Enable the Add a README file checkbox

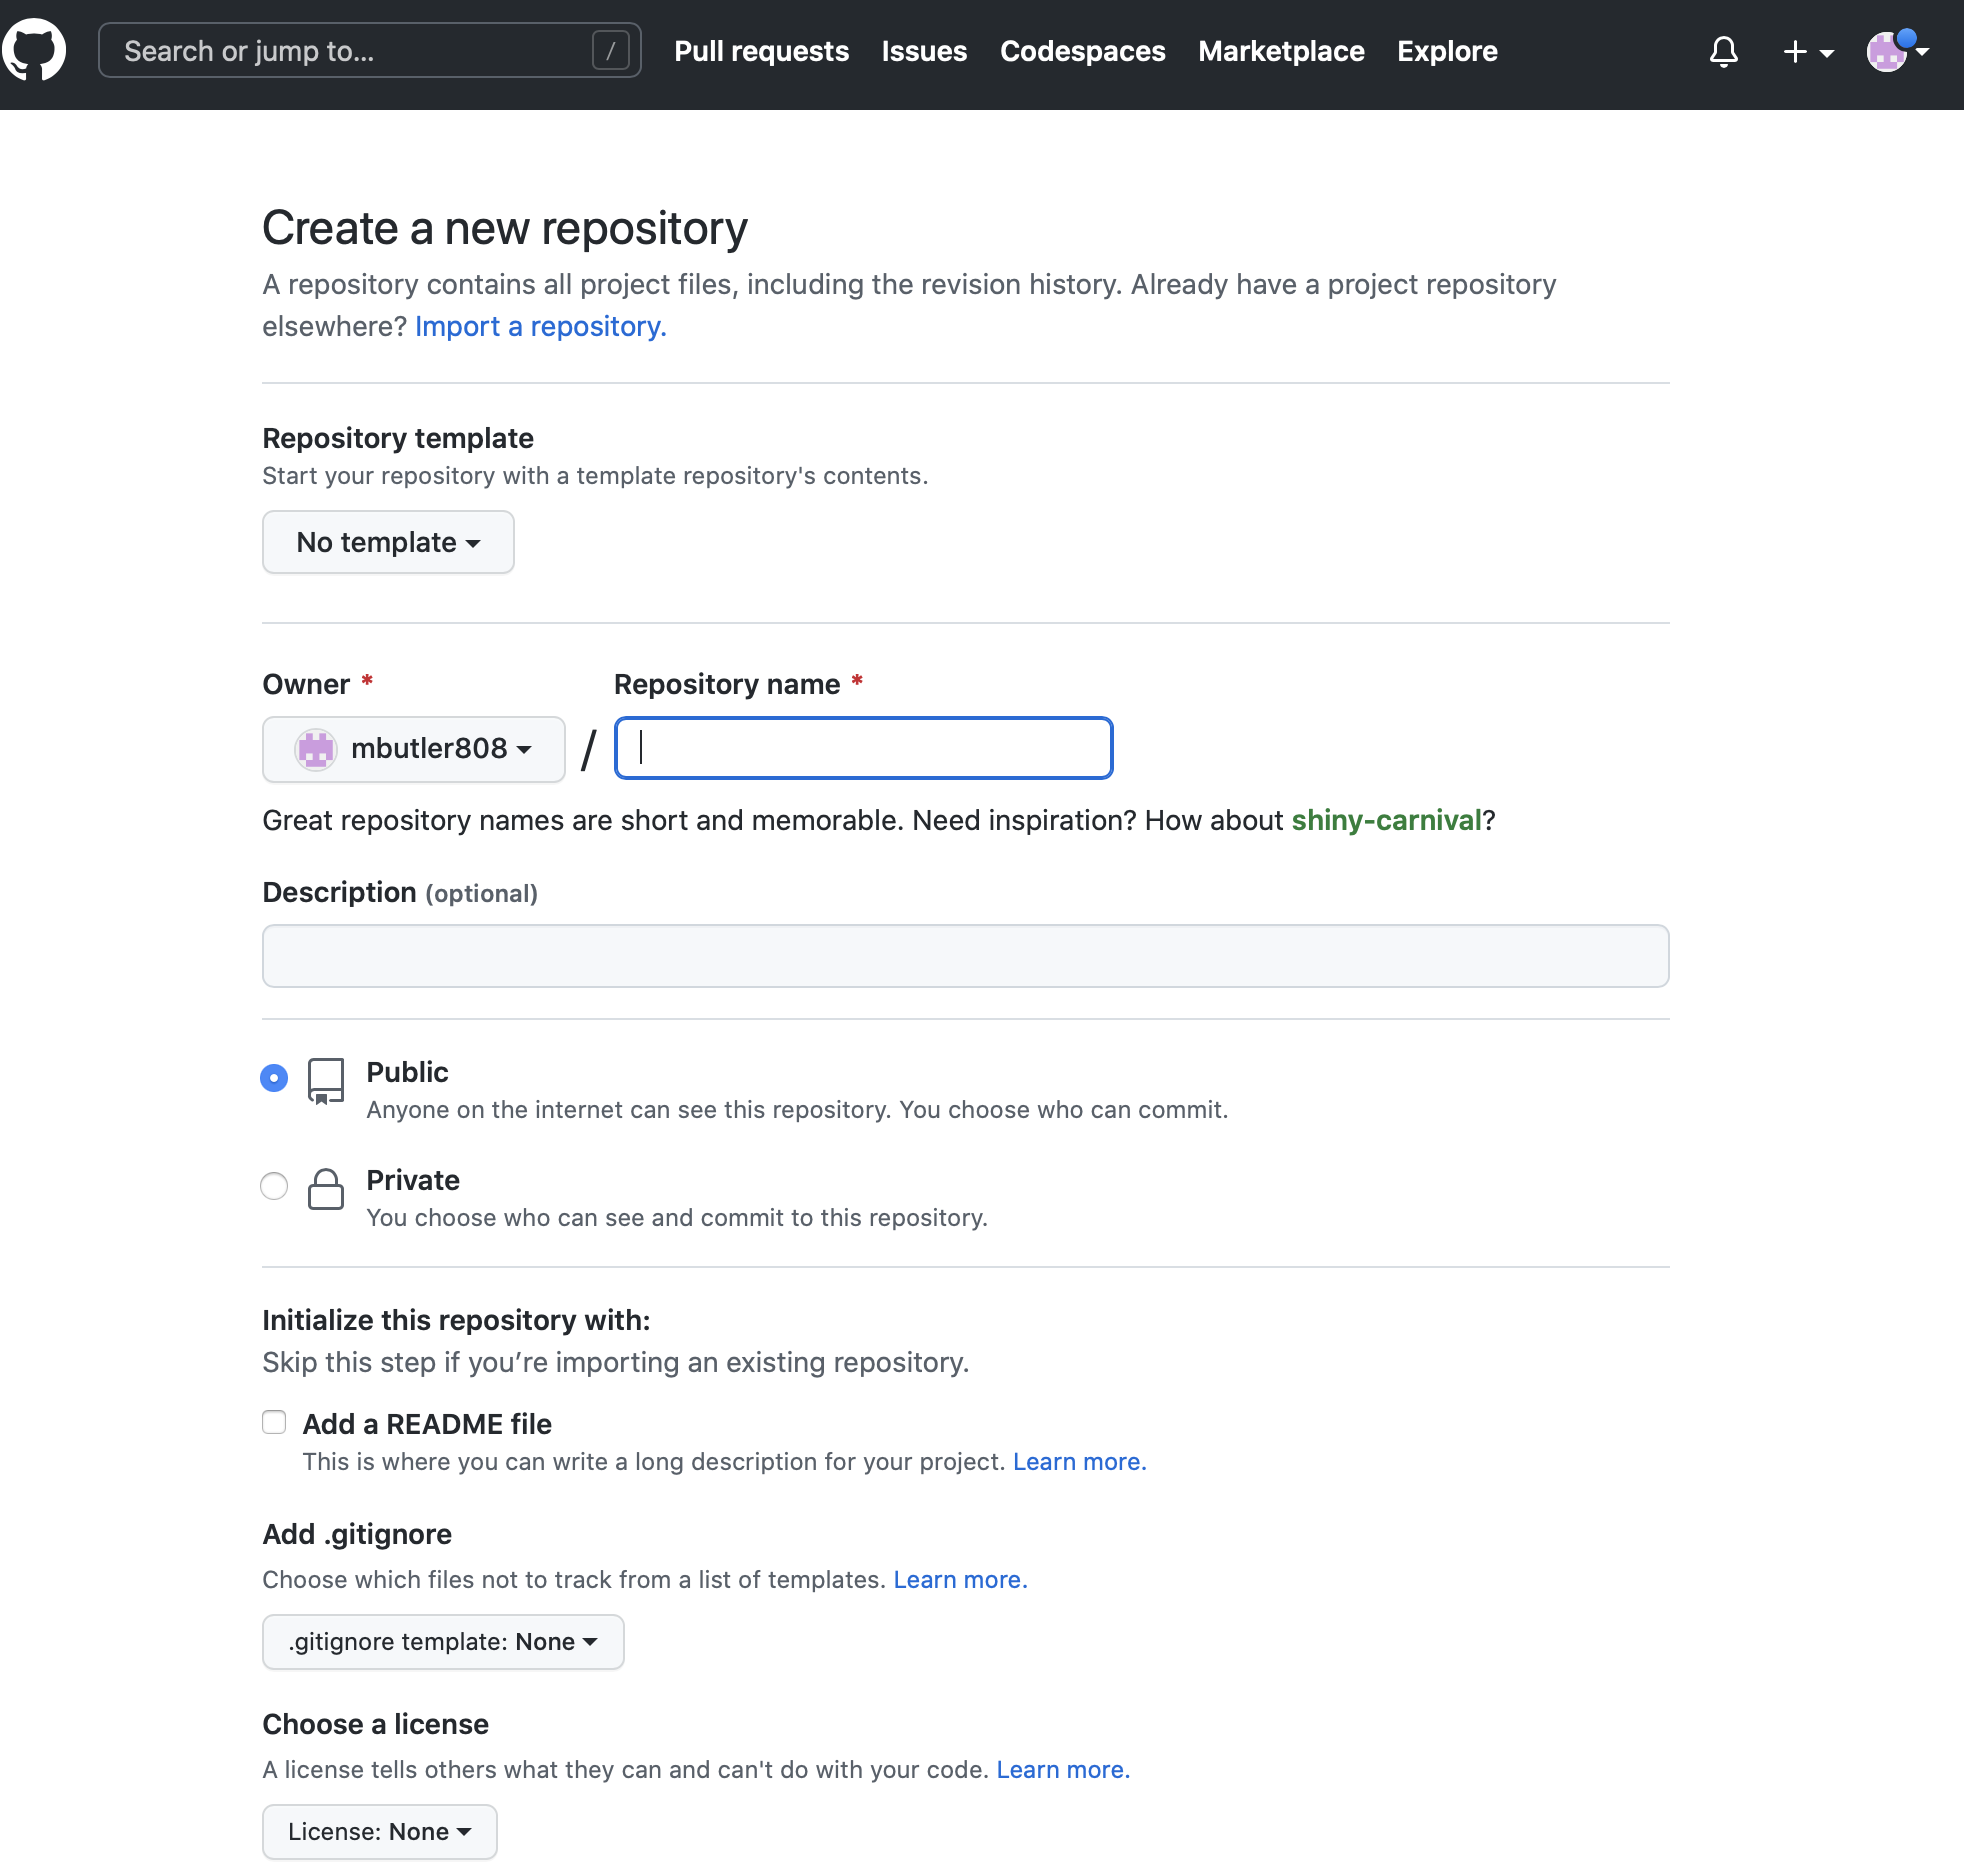pyautogui.click(x=274, y=1422)
